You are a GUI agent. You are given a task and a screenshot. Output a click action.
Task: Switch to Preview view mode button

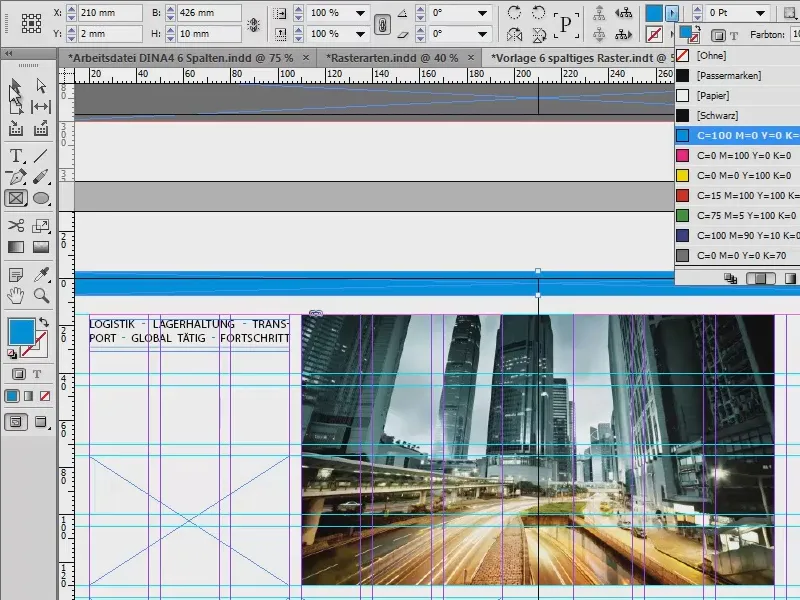click(41, 422)
